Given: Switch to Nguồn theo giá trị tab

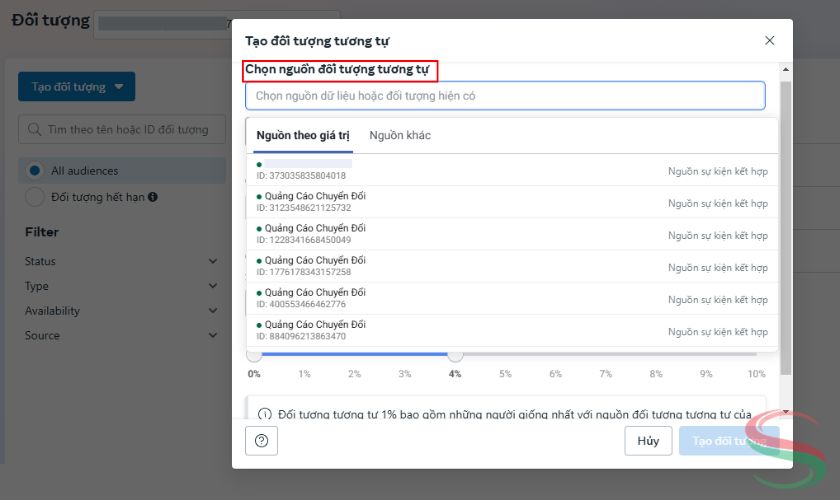Looking at the screenshot, I should click(302, 135).
